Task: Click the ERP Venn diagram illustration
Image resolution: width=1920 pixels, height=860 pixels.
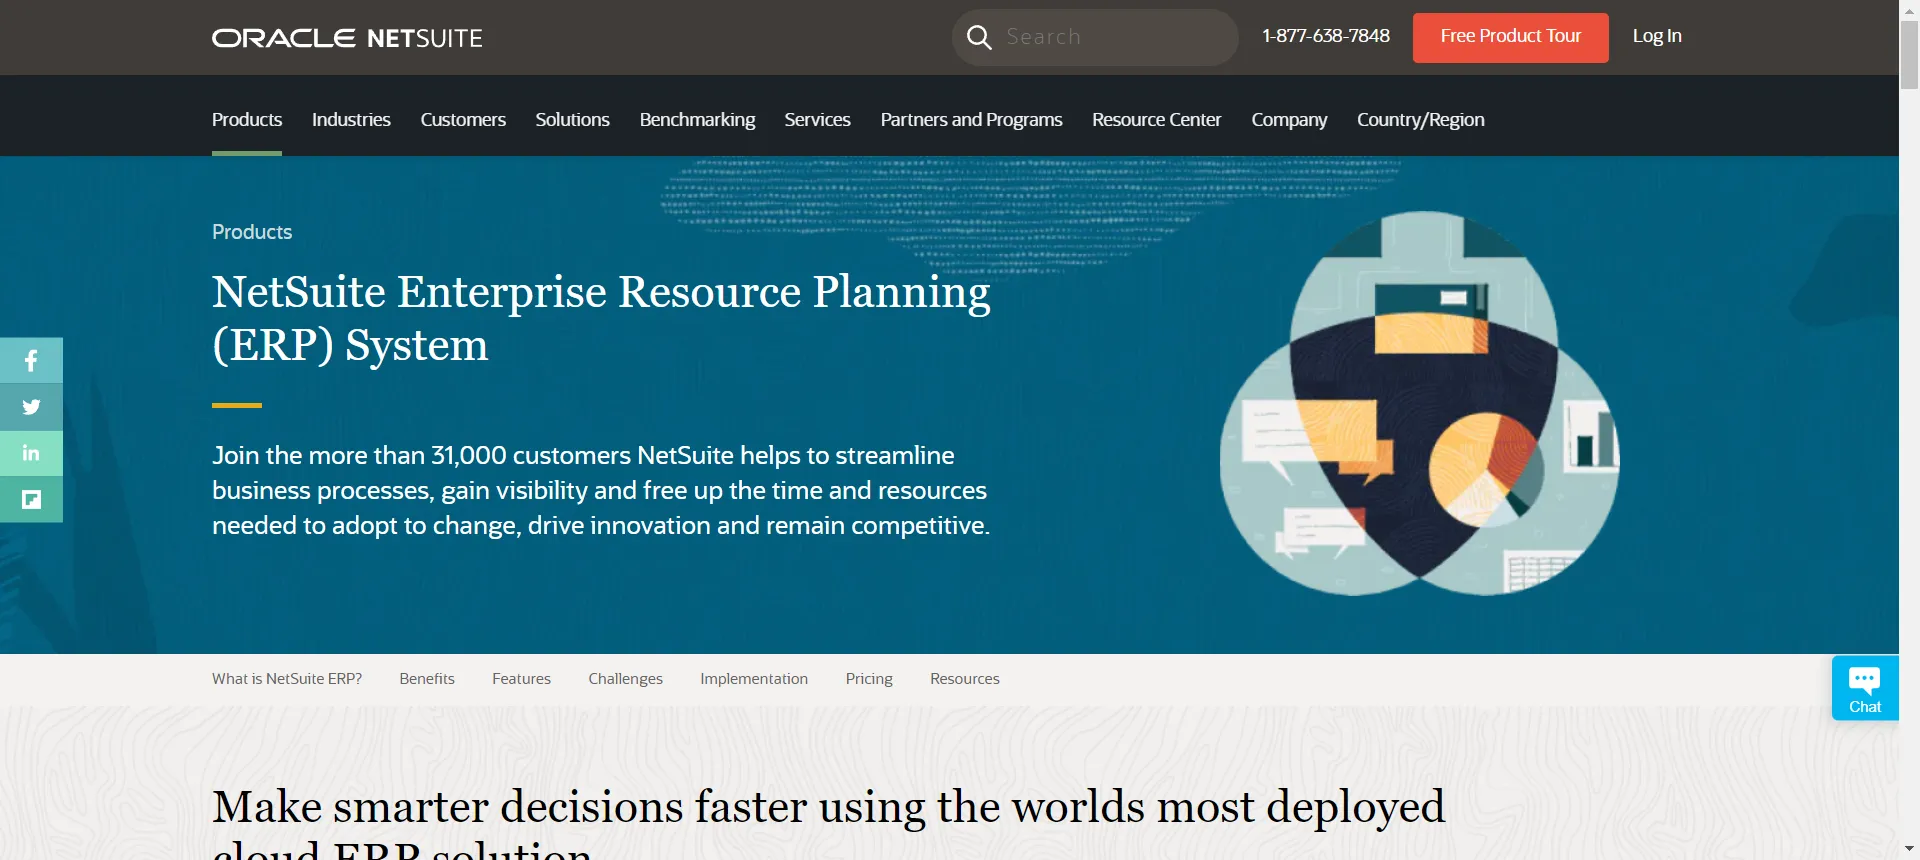Action: tap(1419, 403)
